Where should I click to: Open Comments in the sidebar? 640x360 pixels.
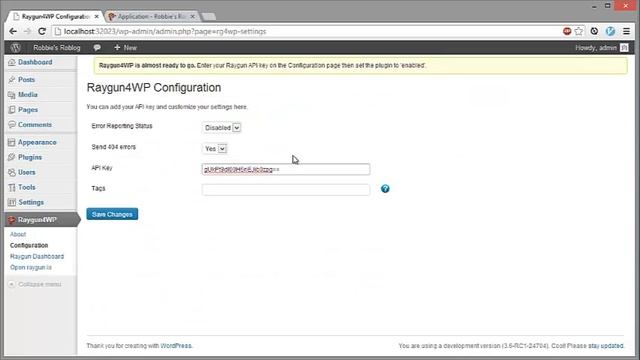pos(35,124)
